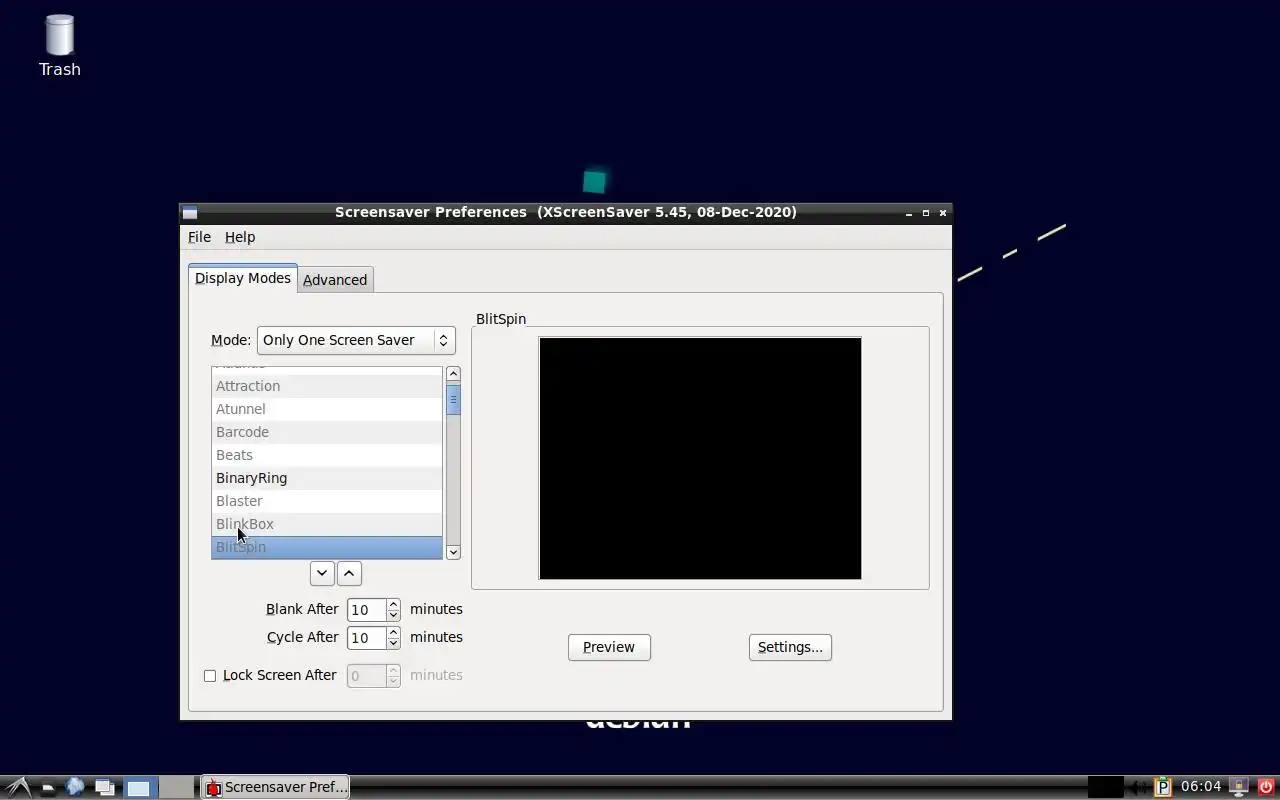1280x800 pixels.
Task: Switch to the Display Modes tab
Action: coord(243,278)
